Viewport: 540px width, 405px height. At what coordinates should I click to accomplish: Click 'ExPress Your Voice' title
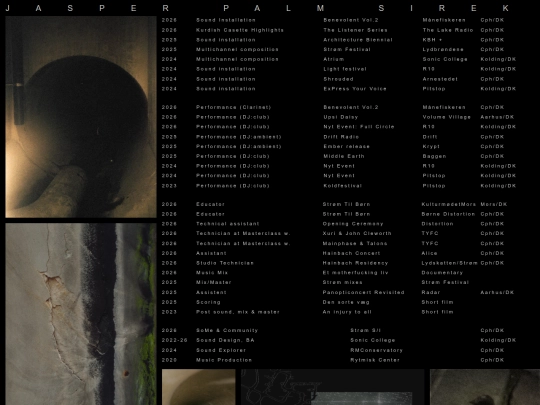point(355,89)
